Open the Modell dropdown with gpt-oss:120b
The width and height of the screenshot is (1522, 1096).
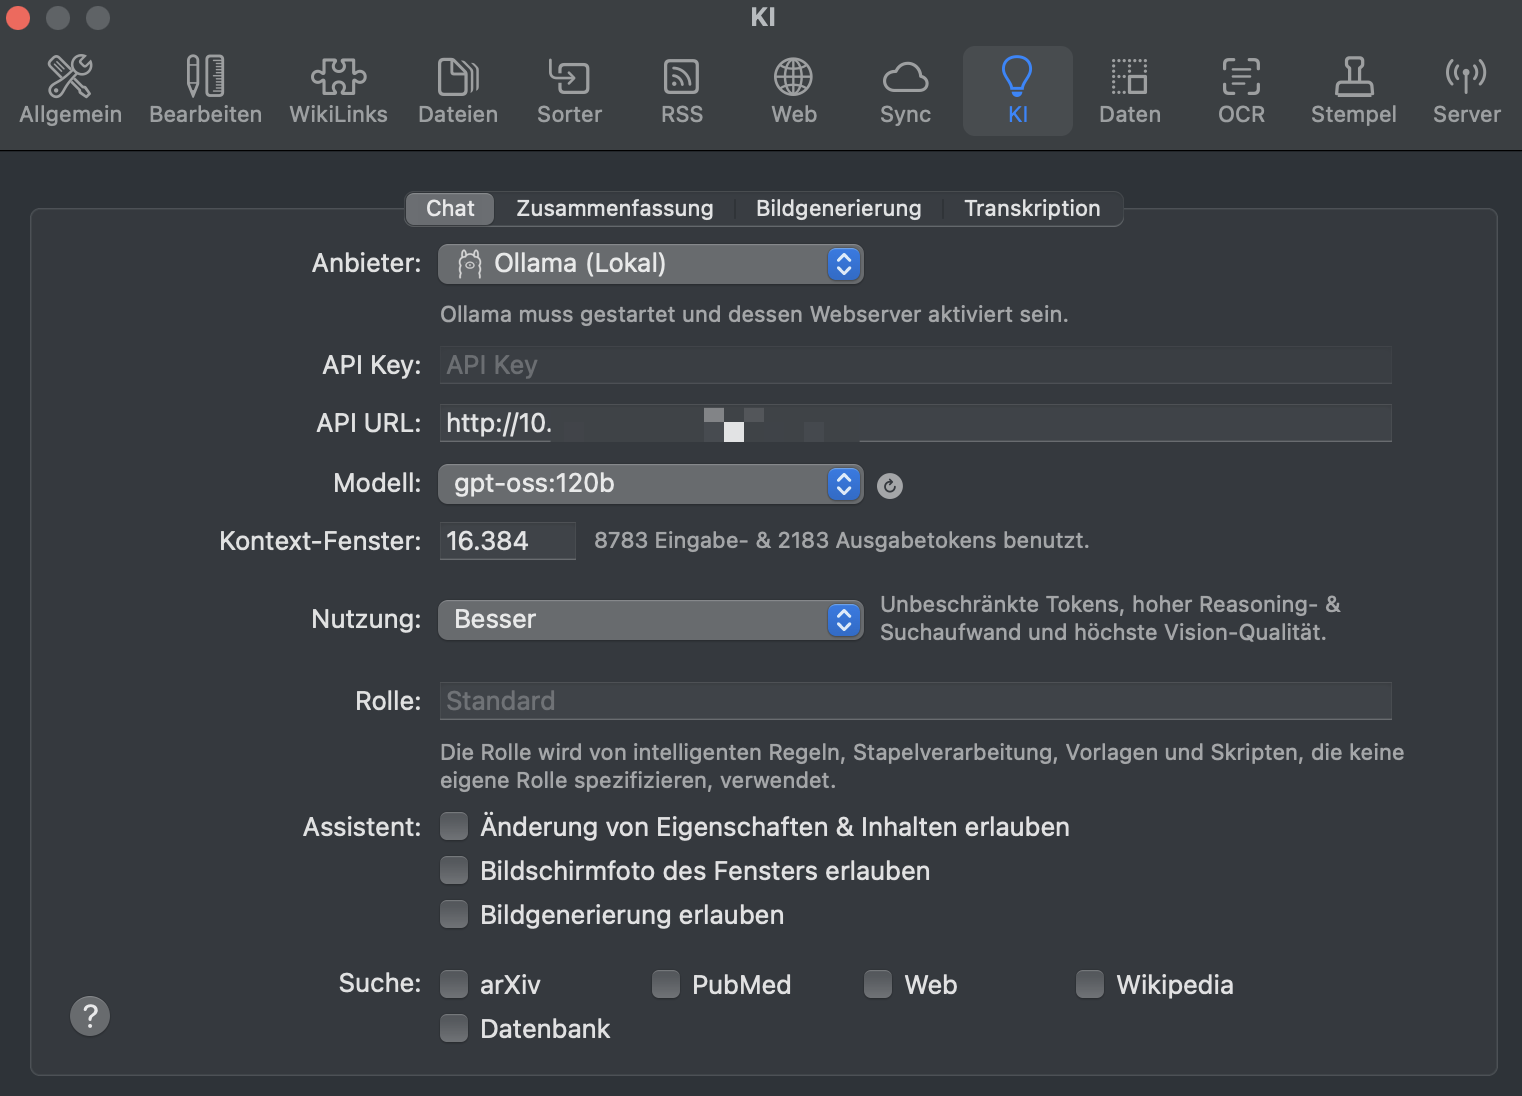point(651,484)
